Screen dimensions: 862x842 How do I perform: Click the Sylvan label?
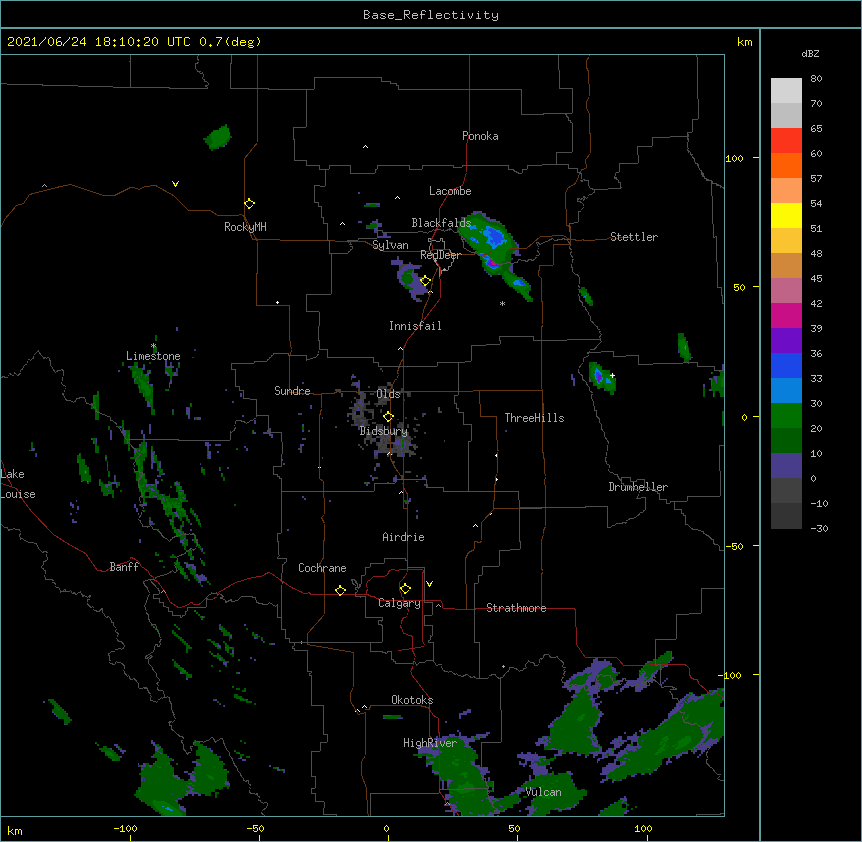(x=390, y=245)
